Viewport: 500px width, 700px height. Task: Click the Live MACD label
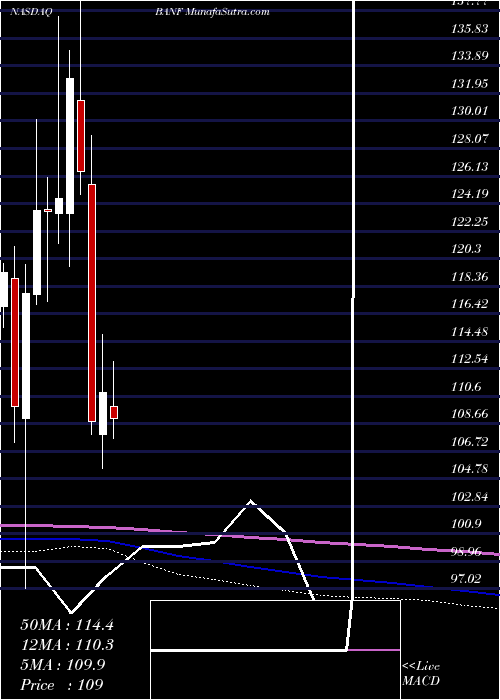click(x=421, y=674)
